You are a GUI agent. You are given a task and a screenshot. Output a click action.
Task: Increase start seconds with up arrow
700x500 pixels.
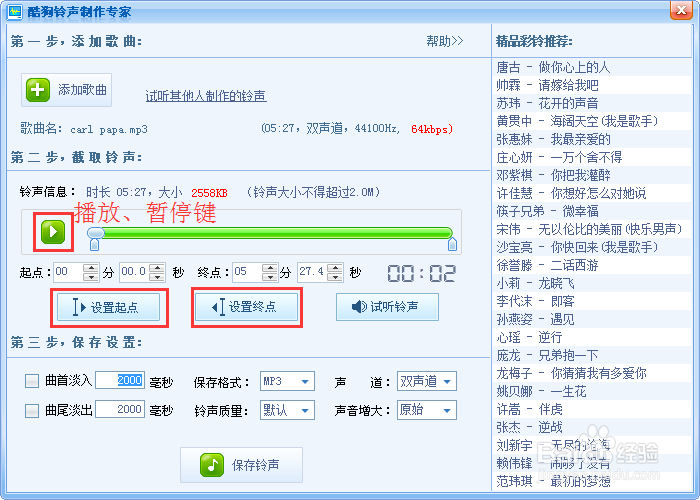[x=157, y=267]
